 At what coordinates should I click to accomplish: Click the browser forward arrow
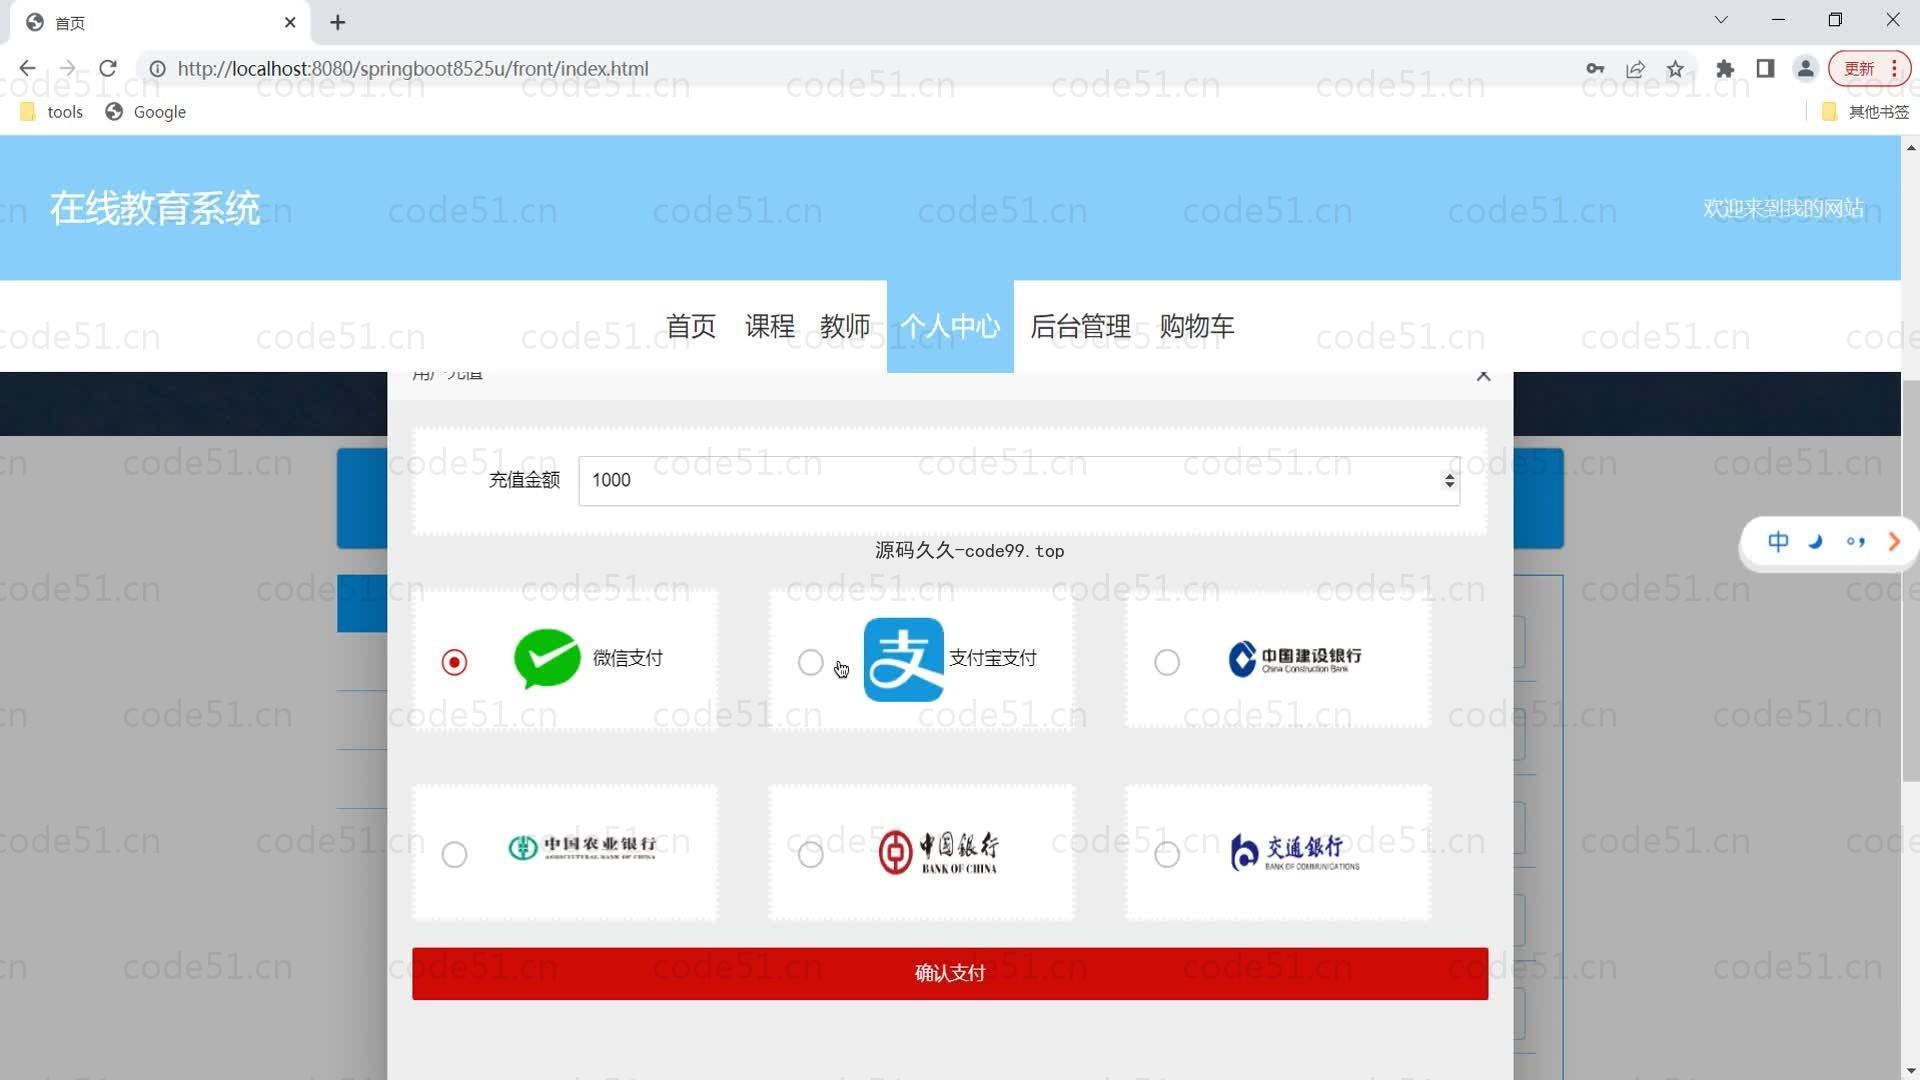coord(67,68)
